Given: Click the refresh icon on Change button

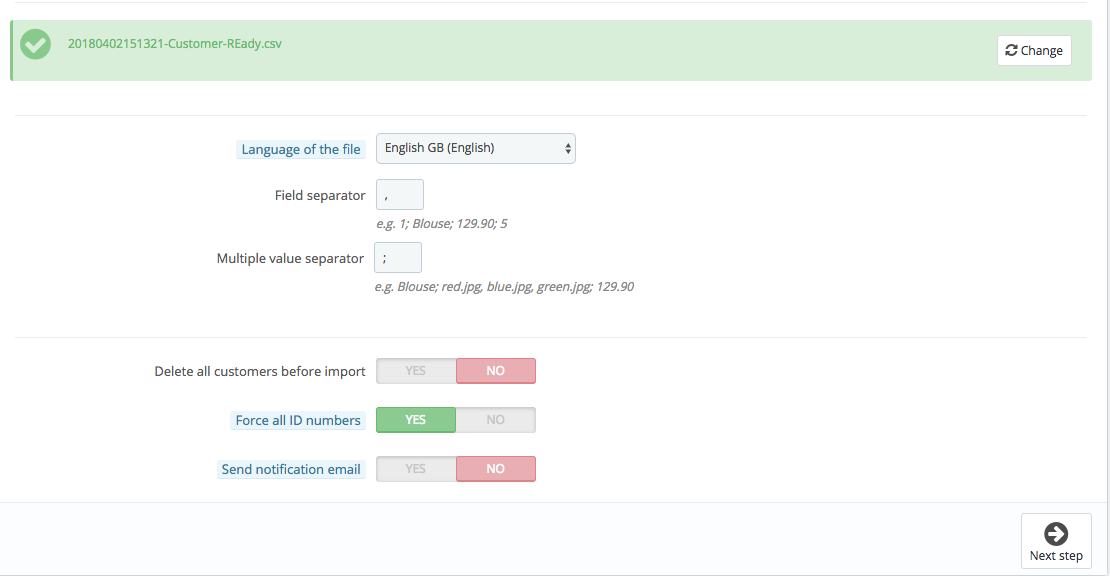Looking at the screenshot, I should click(x=1011, y=50).
